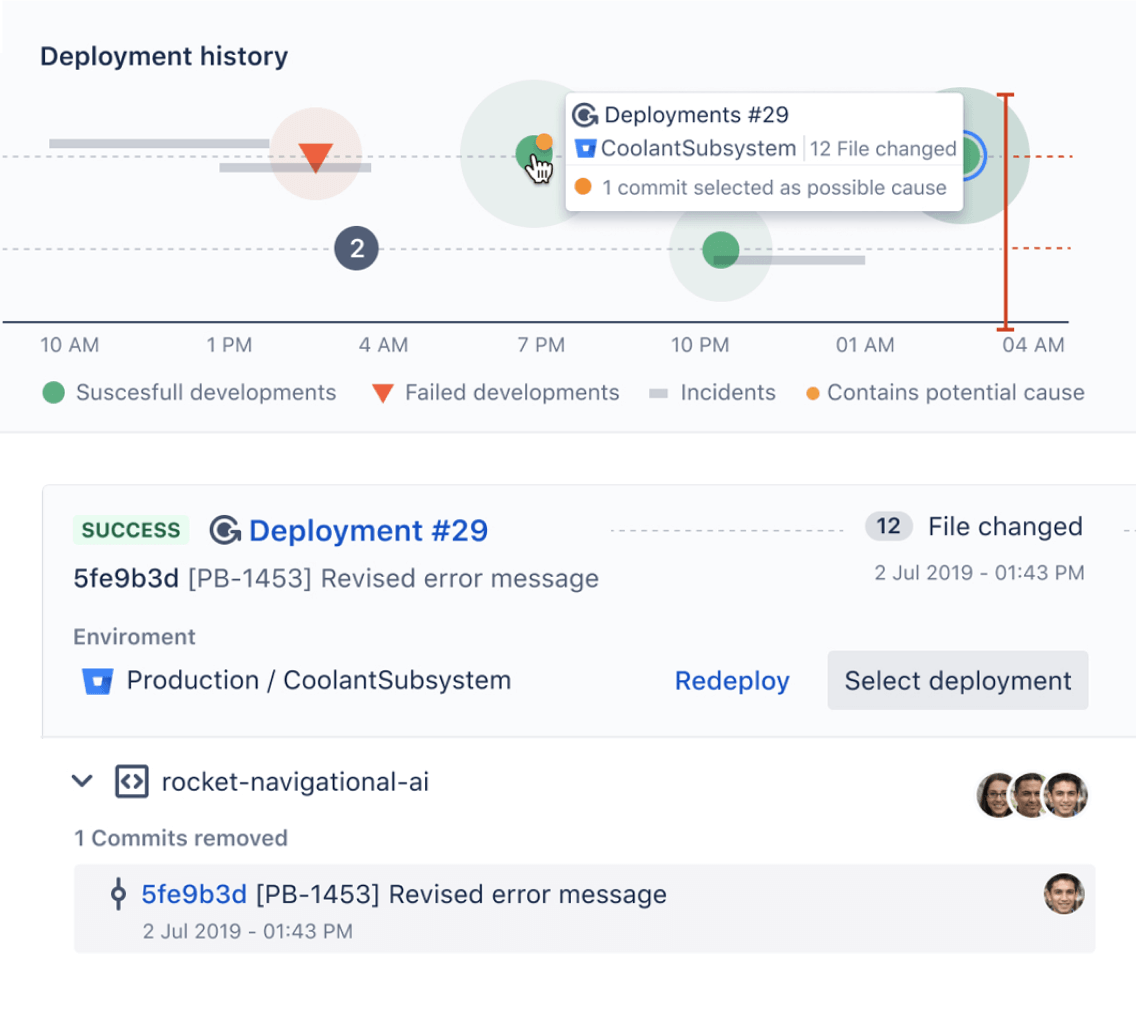Viewport: 1136px width, 1035px height.
Task: Collapse the rocket-navigational-ai section
Action: point(82,782)
